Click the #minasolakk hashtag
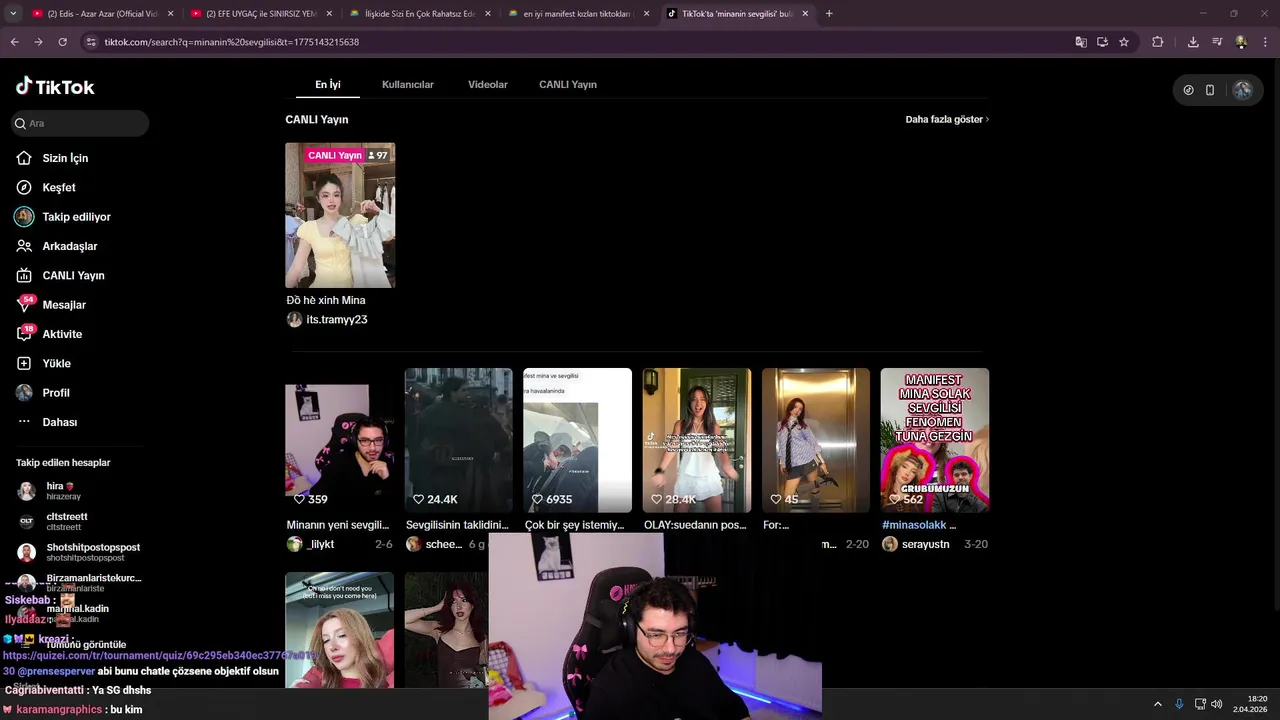The width and height of the screenshot is (1280, 720). click(x=914, y=525)
